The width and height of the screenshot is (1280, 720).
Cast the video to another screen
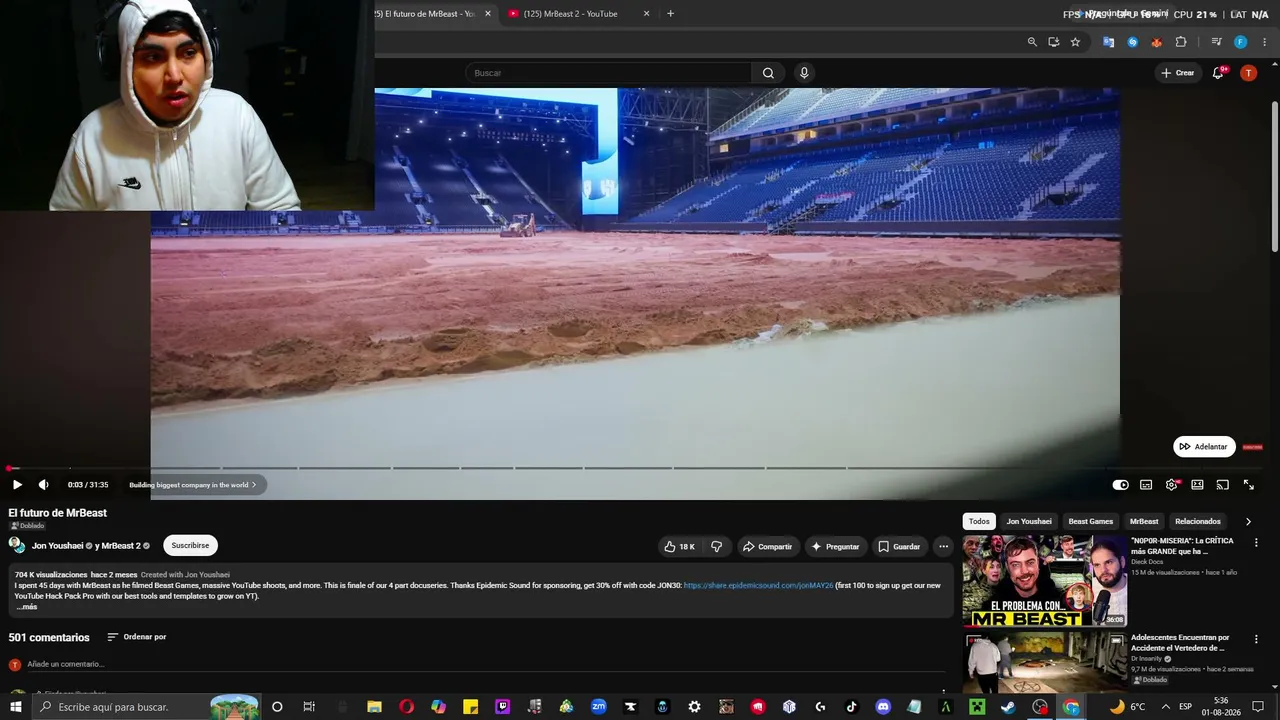pos(1222,485)
